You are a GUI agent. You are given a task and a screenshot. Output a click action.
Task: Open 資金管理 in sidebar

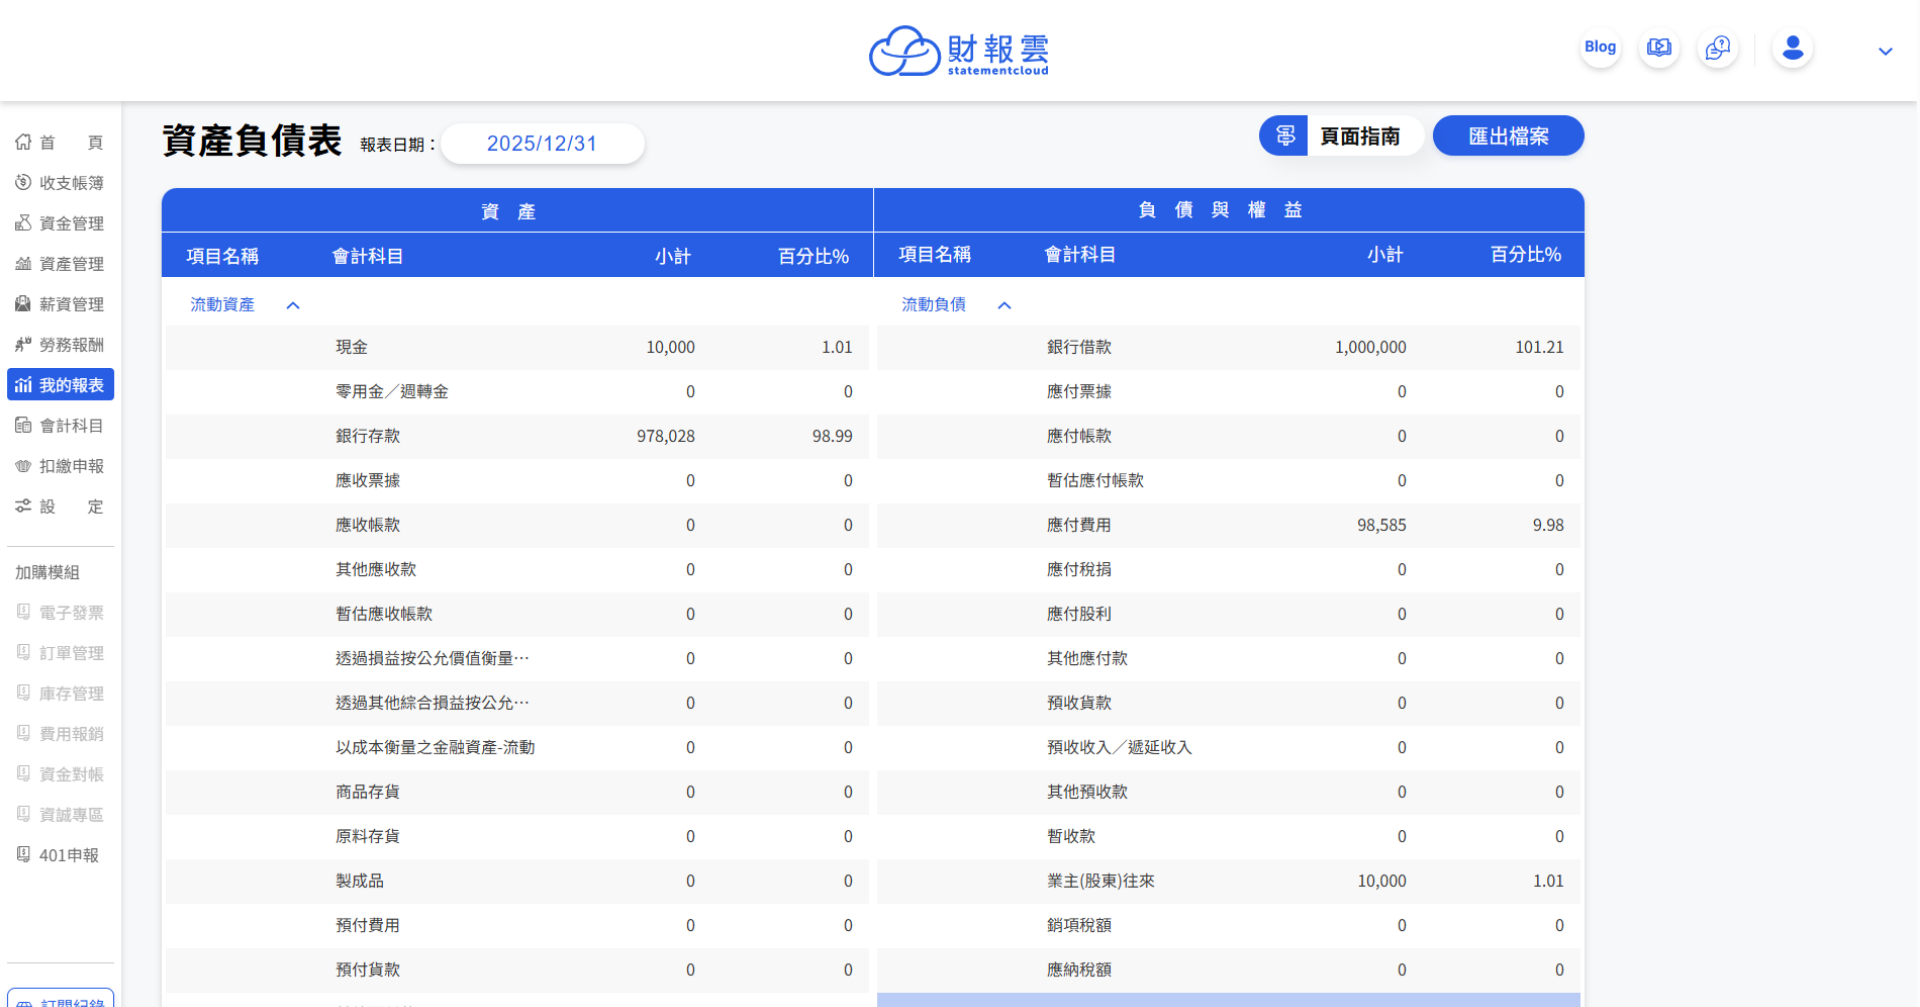click(x=60, y=224)
